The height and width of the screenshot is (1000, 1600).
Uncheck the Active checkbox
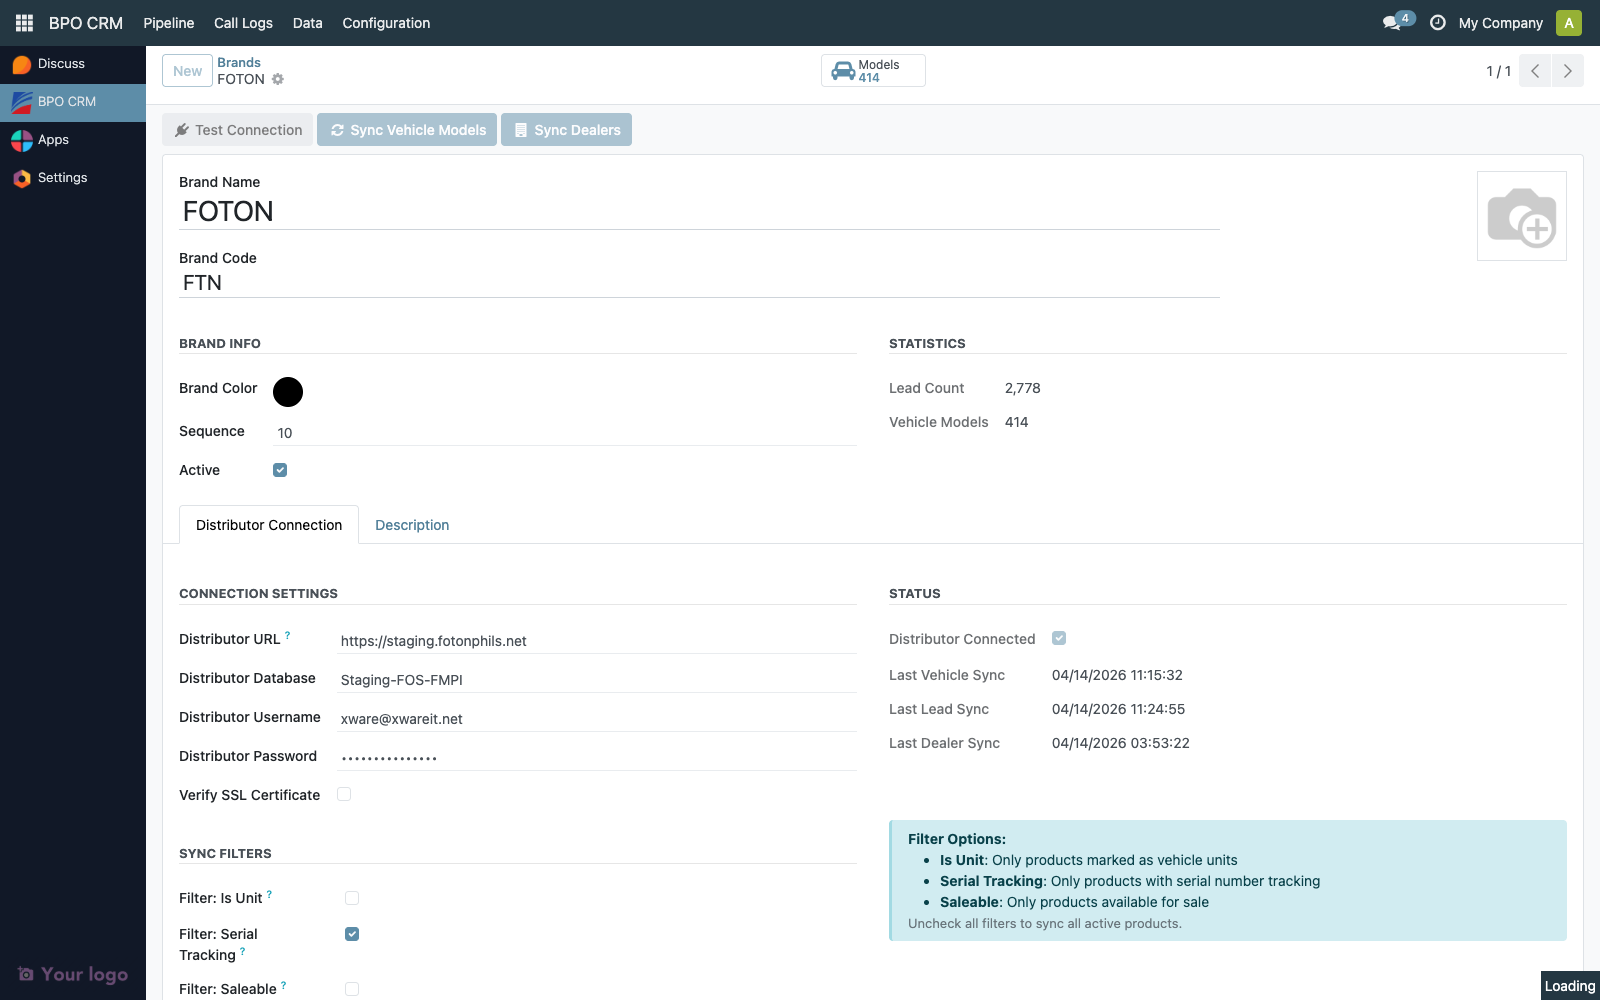280,470
